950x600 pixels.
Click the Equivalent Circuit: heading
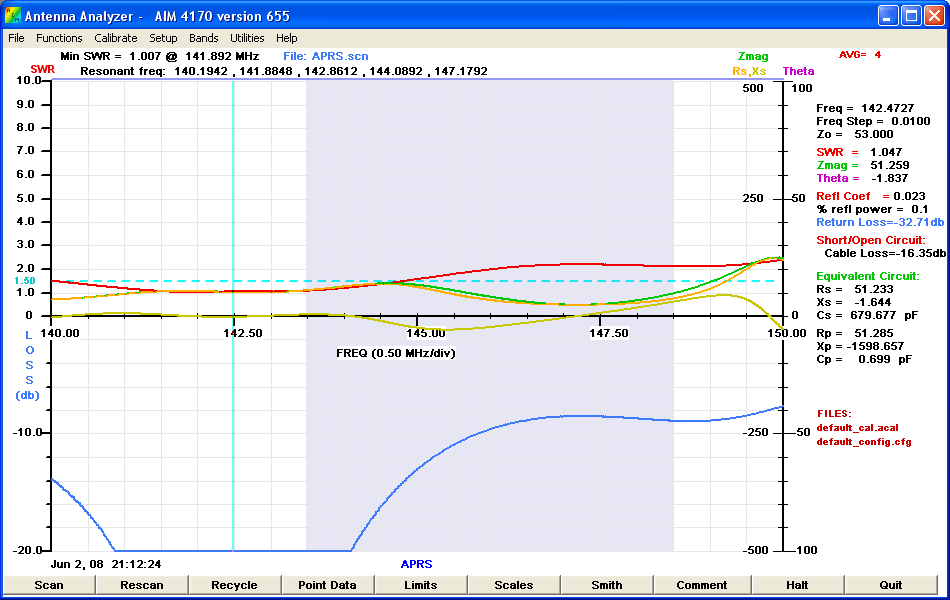click(868, 276)
